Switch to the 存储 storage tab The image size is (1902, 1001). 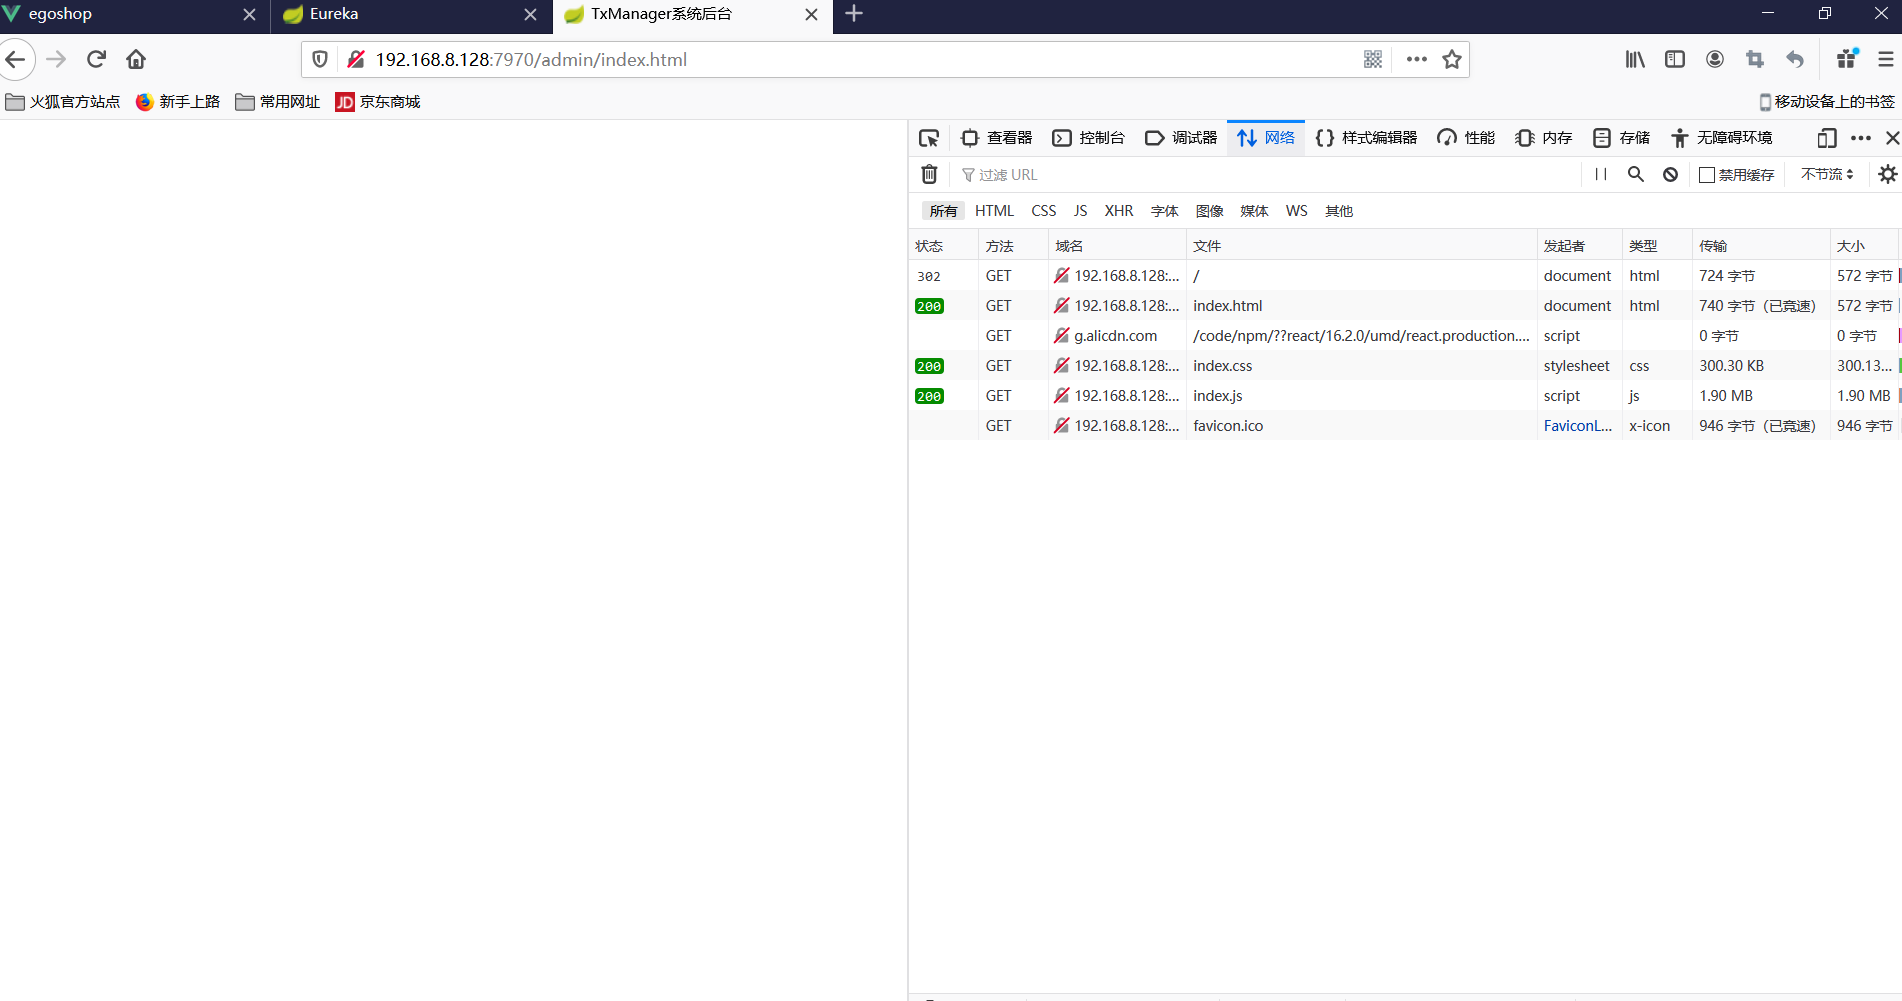[x=1621, y=138]
